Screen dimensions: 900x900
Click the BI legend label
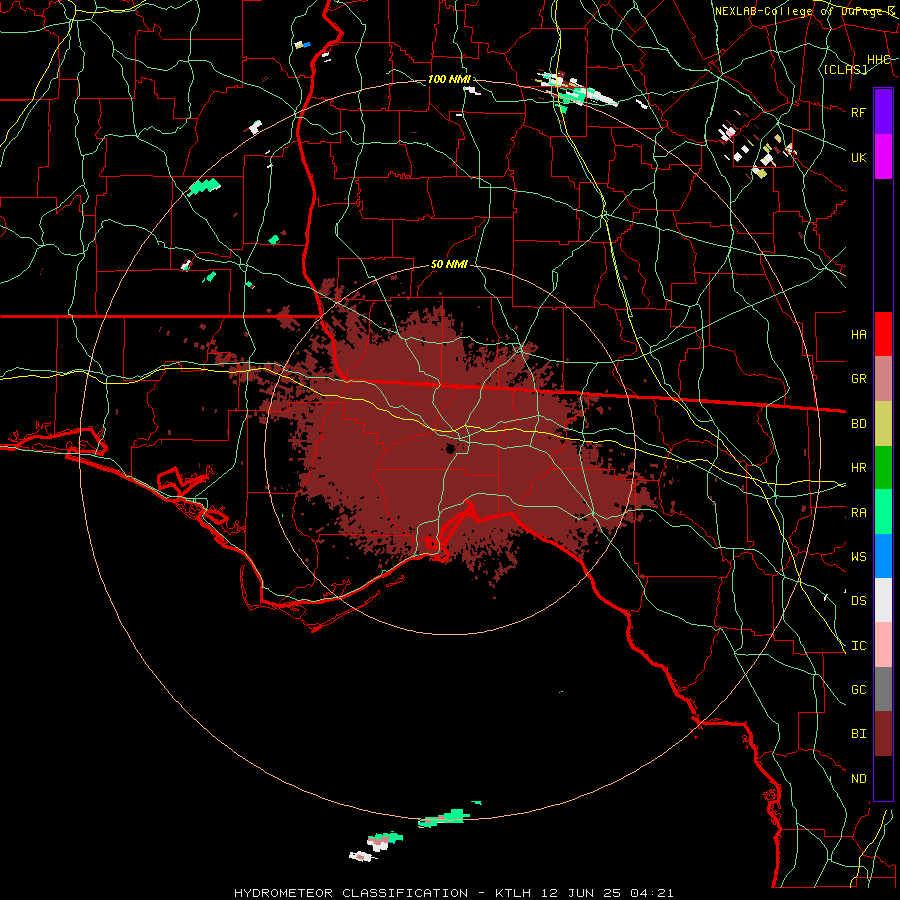tap(858, 734)
